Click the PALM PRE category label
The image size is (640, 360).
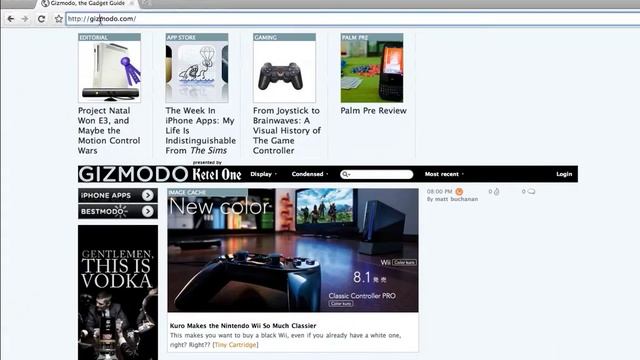click(x=355, y=37)
